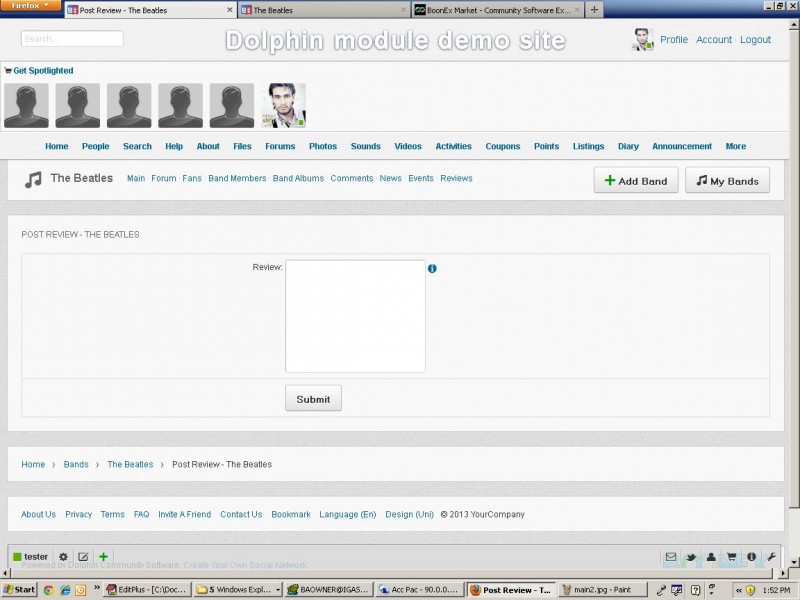The height and width of the screenshot is (600, 800).
Task: Click the help question mark tray icon
Action: [x=695, y=590]
